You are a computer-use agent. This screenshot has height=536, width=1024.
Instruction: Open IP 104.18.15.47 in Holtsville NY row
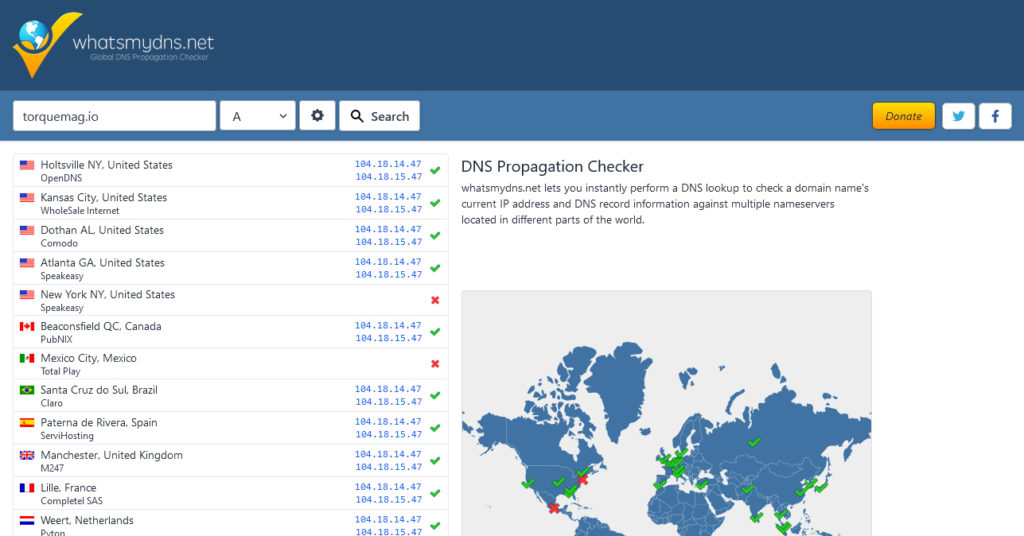388,177
